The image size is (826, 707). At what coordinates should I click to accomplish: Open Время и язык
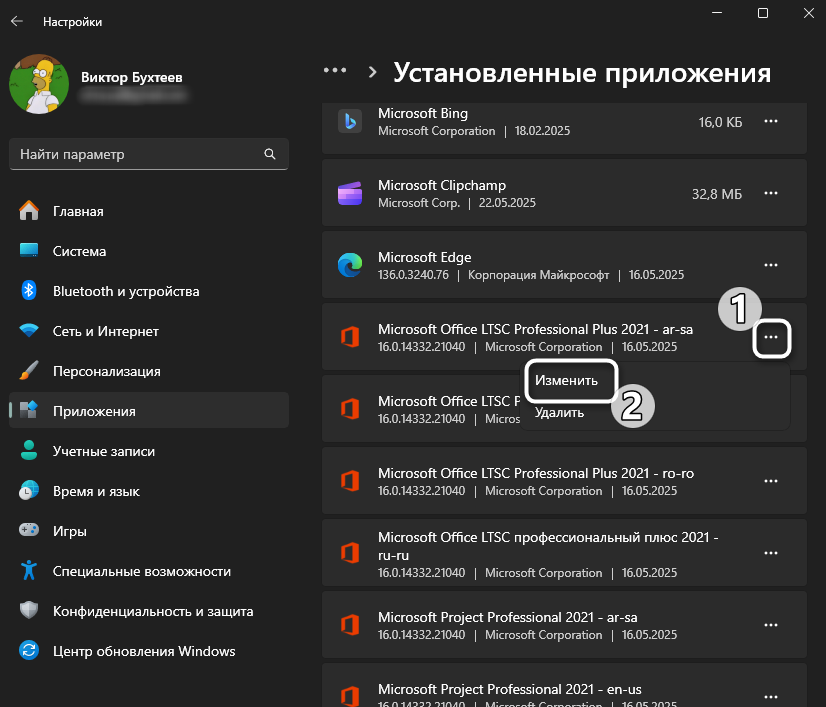[149, 492]
